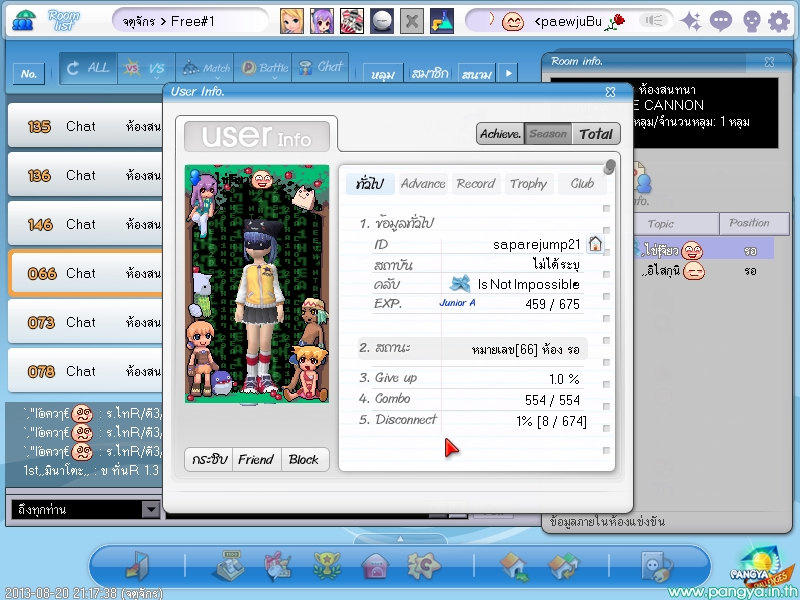Image resolution: width=800 pixels, height=600 pixels.
Task: Close the User Info window
Action: click(610, 92)
